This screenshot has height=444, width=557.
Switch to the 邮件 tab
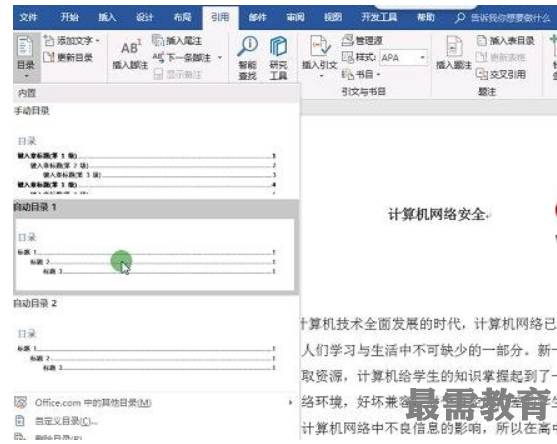[x=258, y=17]
